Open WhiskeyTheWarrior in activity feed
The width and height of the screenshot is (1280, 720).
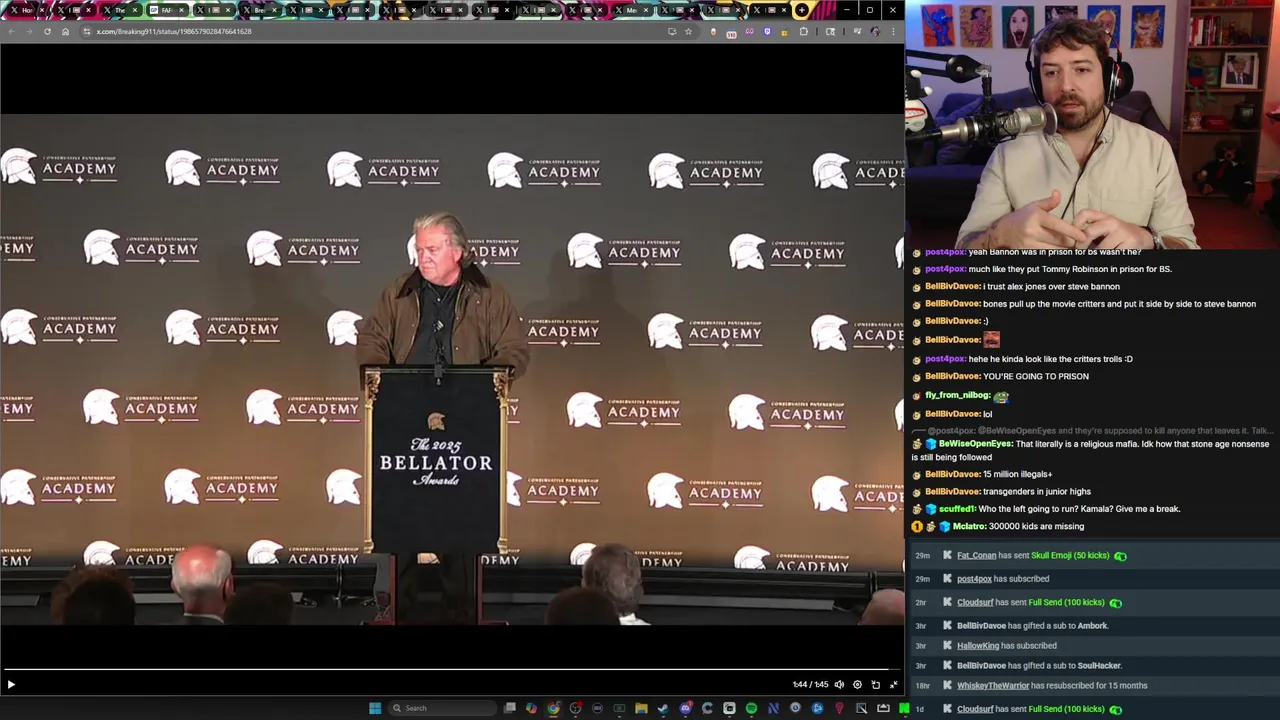point(993,686)
